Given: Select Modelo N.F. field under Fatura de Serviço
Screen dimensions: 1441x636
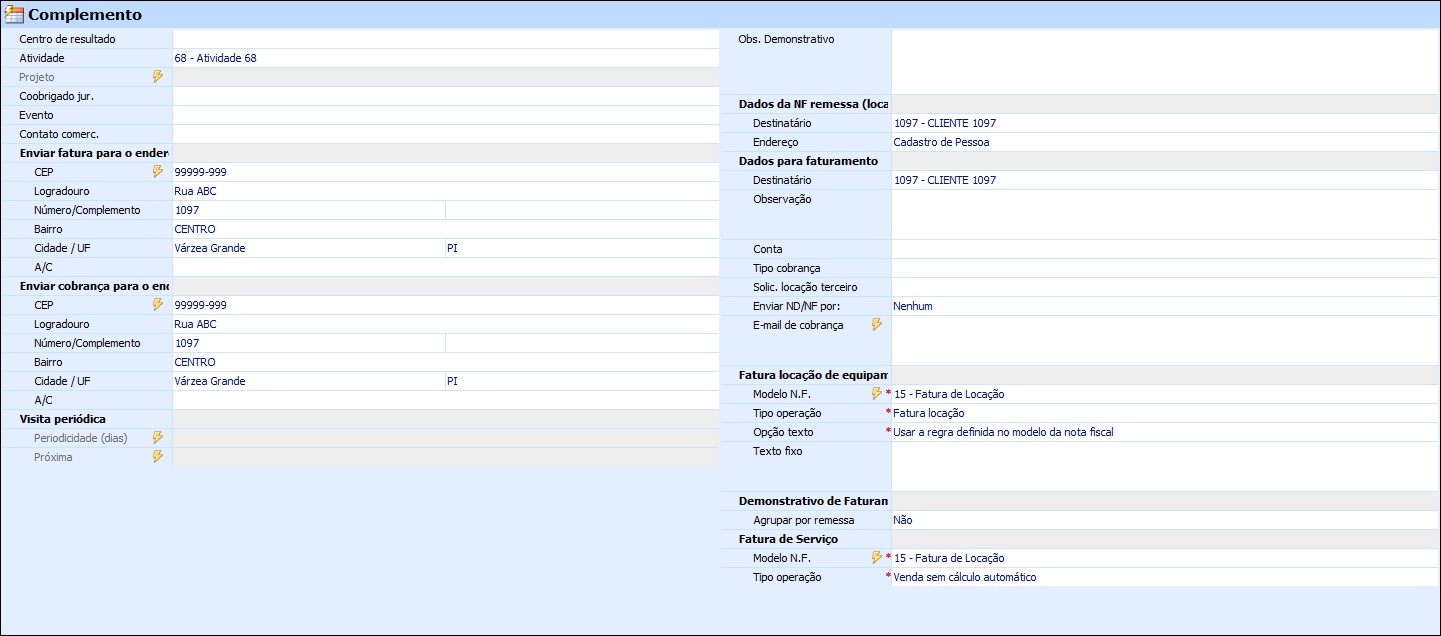Looking at the screenshot, I should [x=1166, y=558].
